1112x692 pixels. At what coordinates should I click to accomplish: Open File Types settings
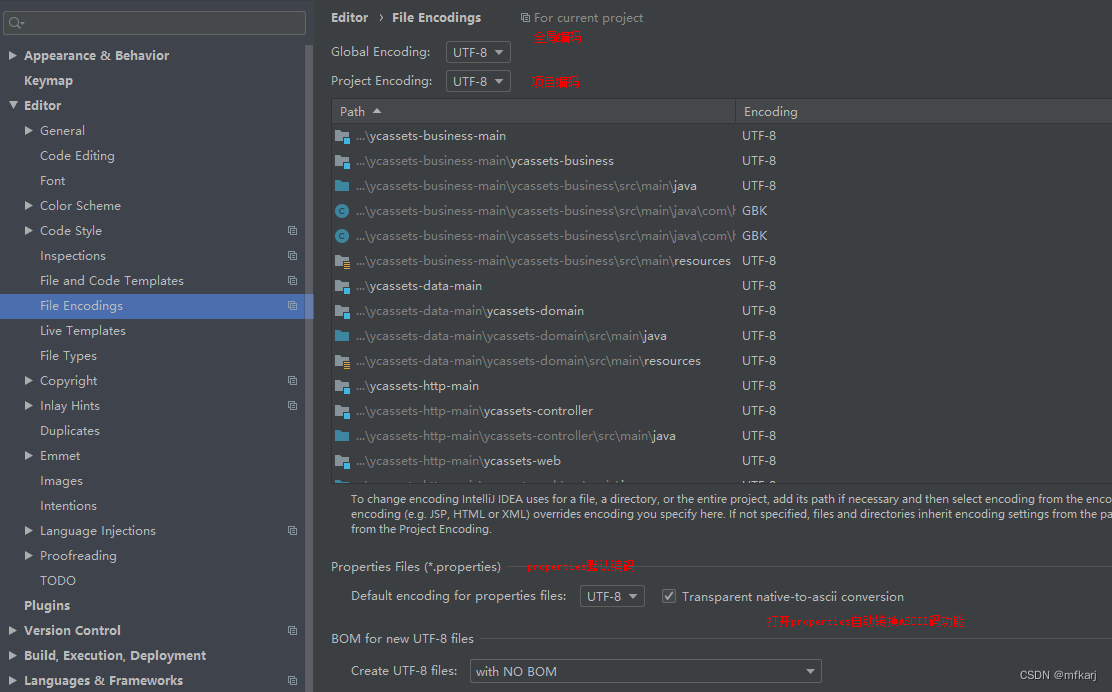click(68, 356)
